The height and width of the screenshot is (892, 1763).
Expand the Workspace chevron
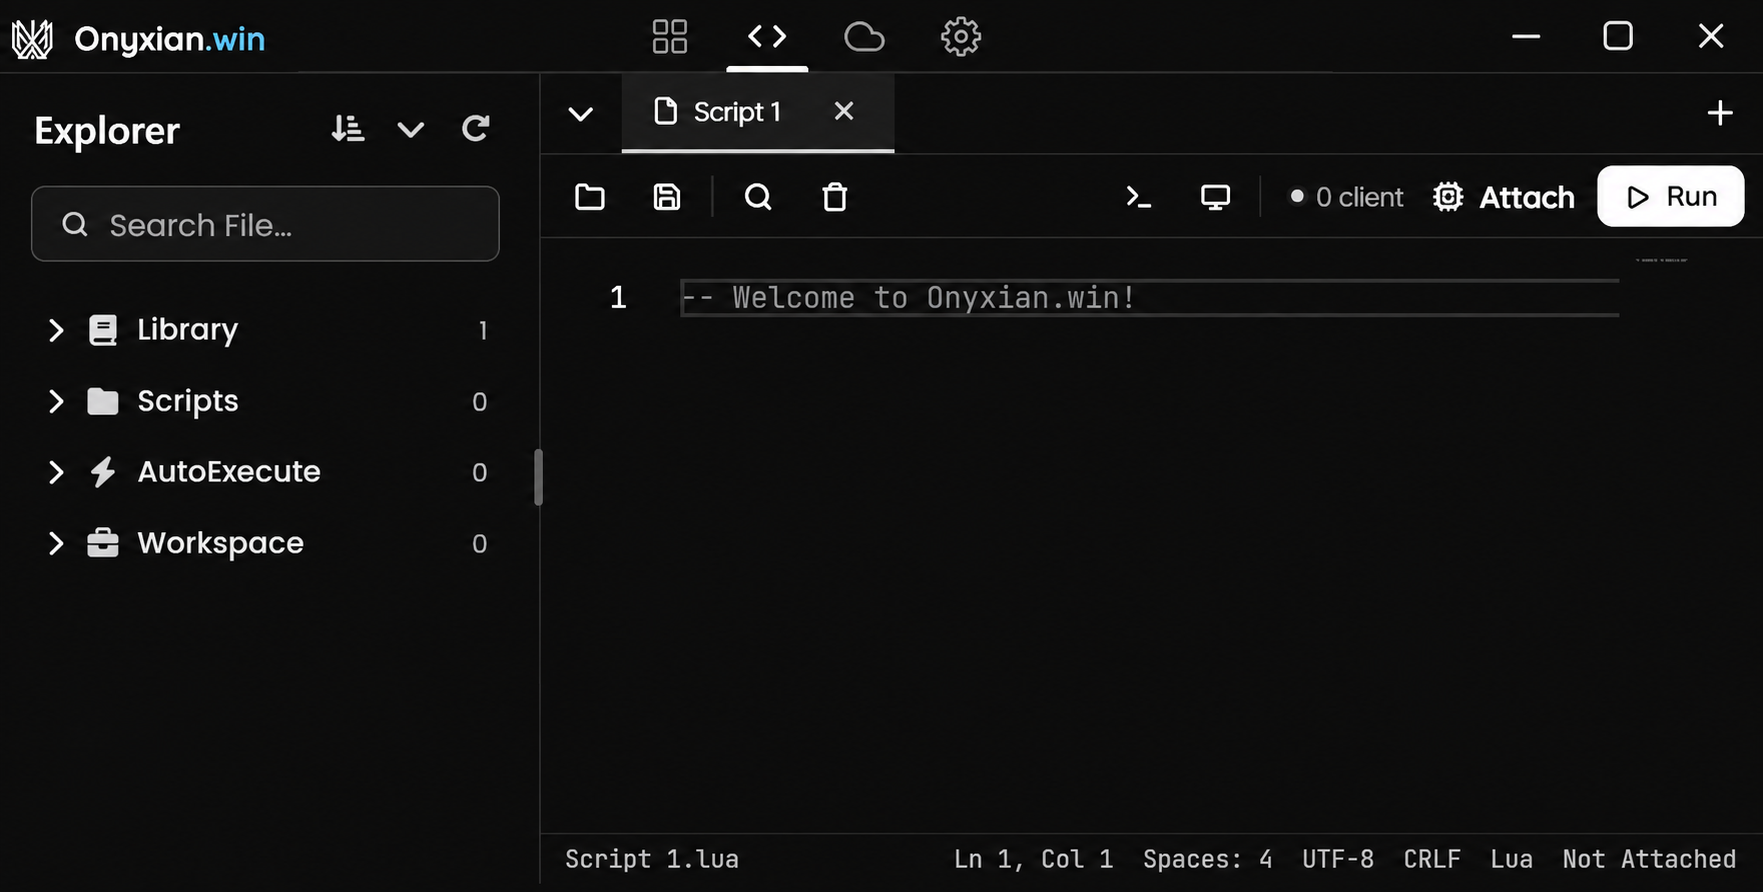click(x=56, y=543)
